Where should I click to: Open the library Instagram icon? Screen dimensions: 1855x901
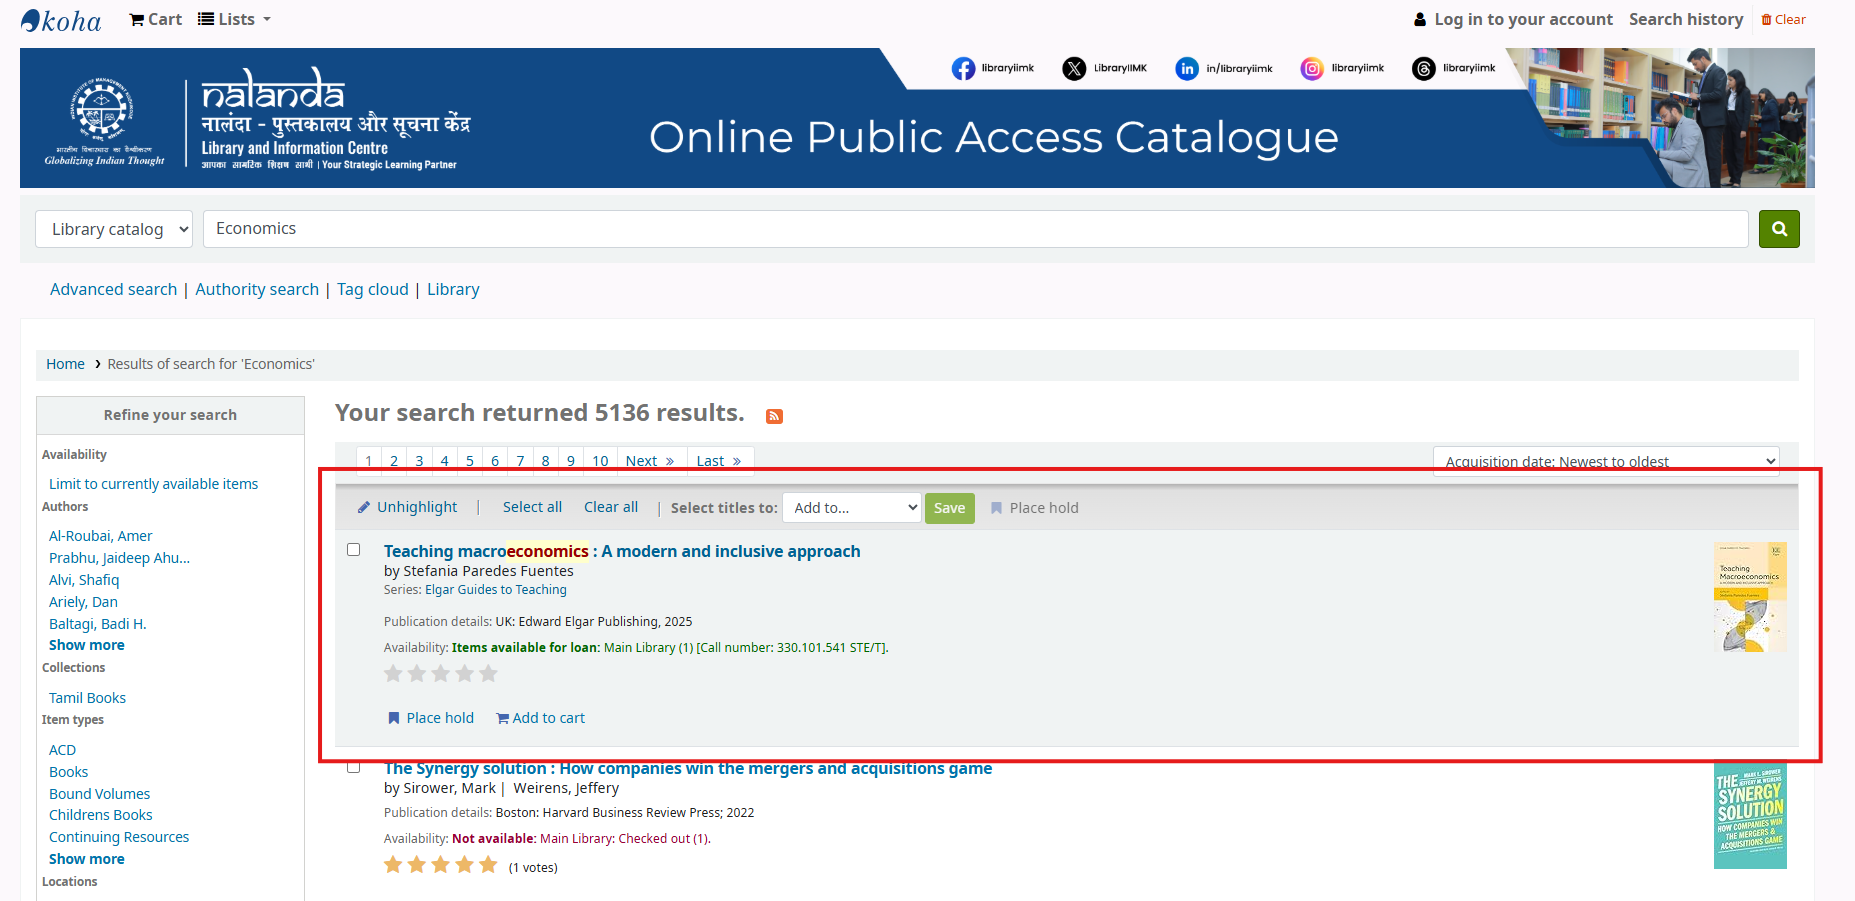point(1312,68)
